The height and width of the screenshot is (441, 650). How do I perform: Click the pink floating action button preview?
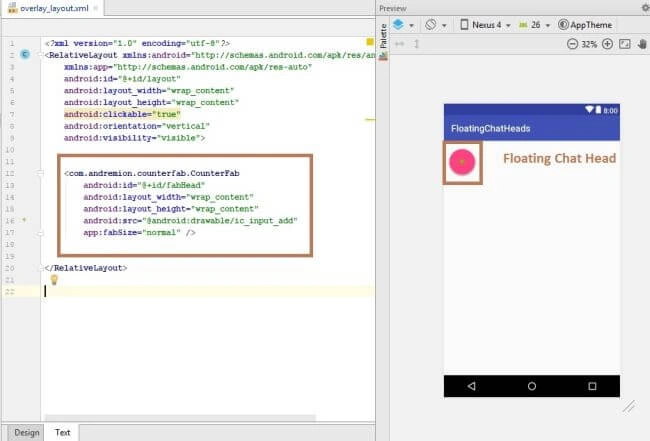point(462,162)
